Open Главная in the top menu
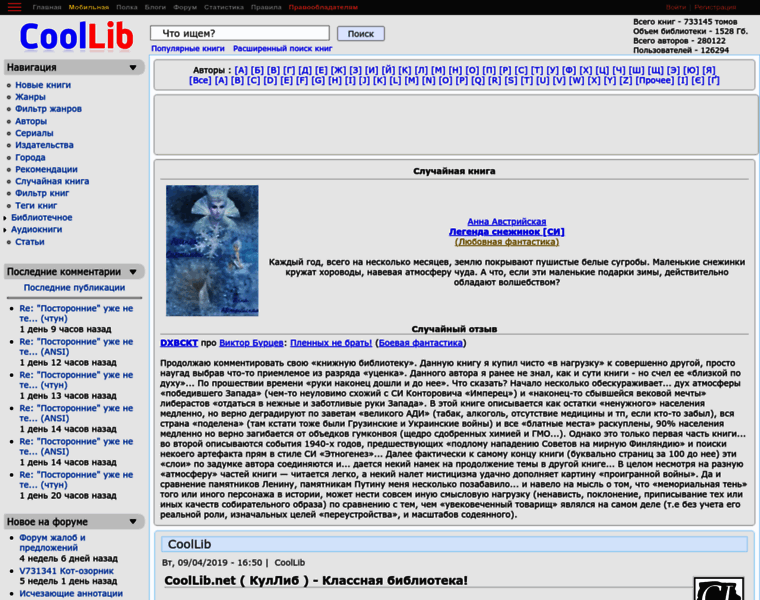The height and width of the screenshot is (600, 760). [x=47, y=7]
